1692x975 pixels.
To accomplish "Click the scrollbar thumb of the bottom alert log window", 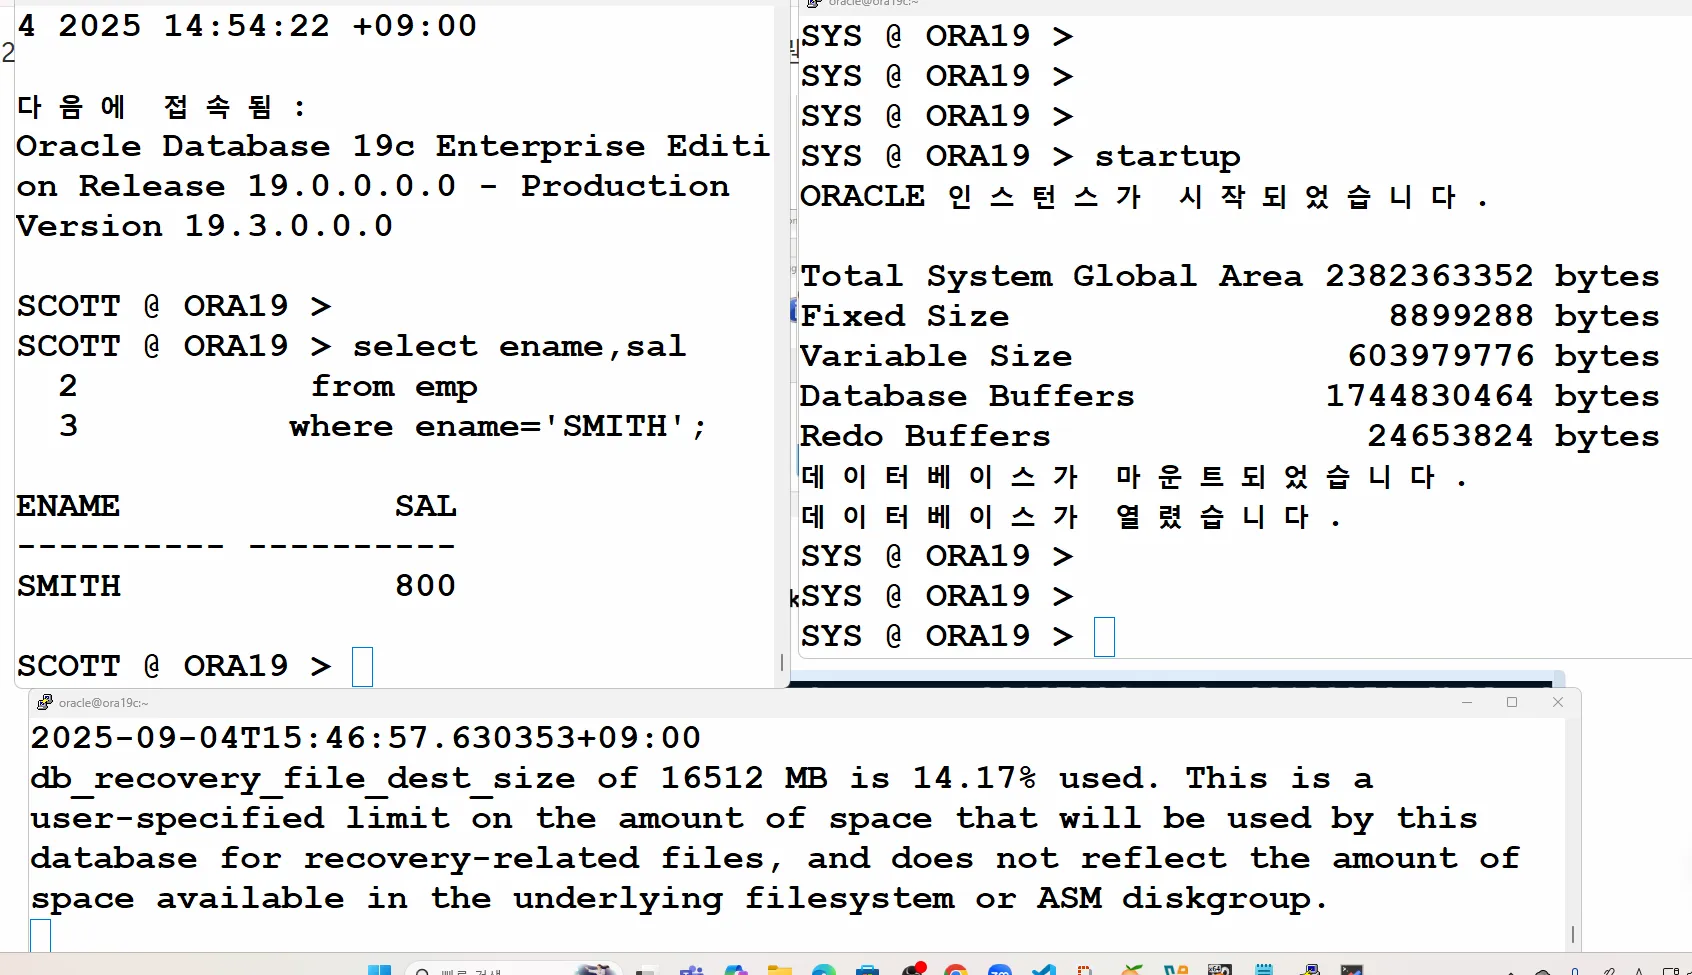I will (1573, 934).
